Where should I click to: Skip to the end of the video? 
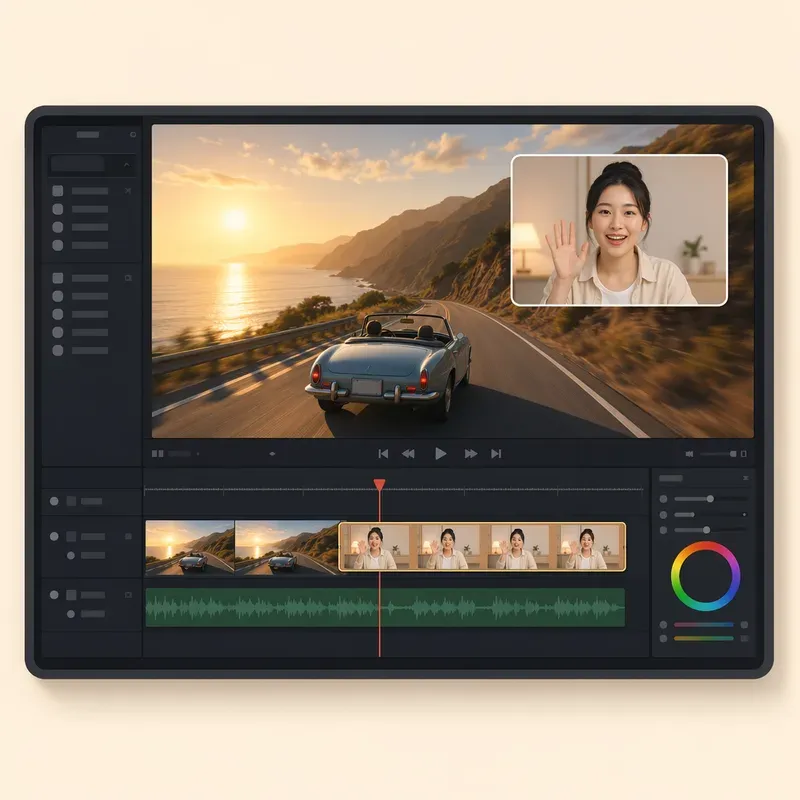point(496,454)
